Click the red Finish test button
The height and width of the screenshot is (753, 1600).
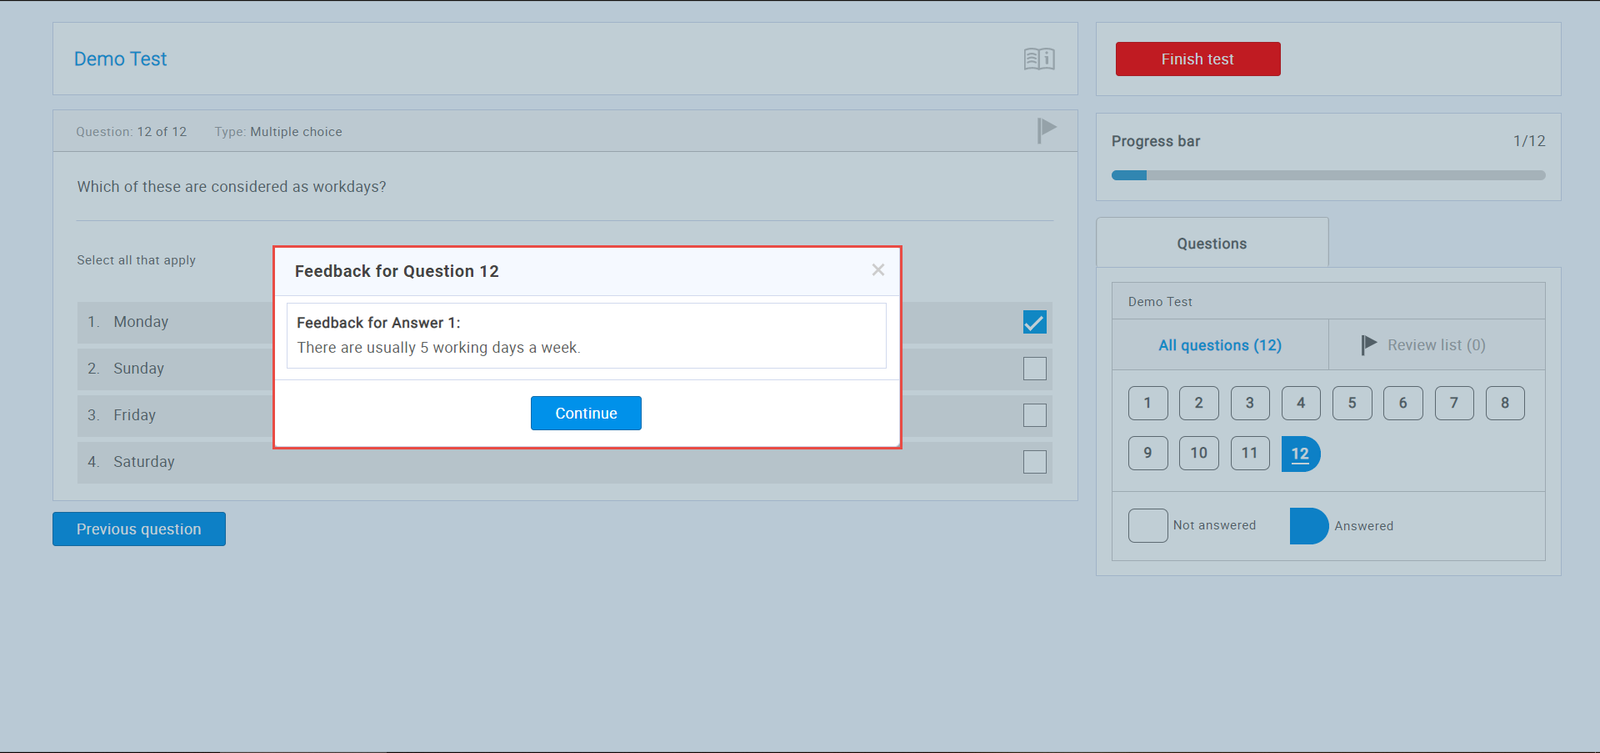point(1197,59)
